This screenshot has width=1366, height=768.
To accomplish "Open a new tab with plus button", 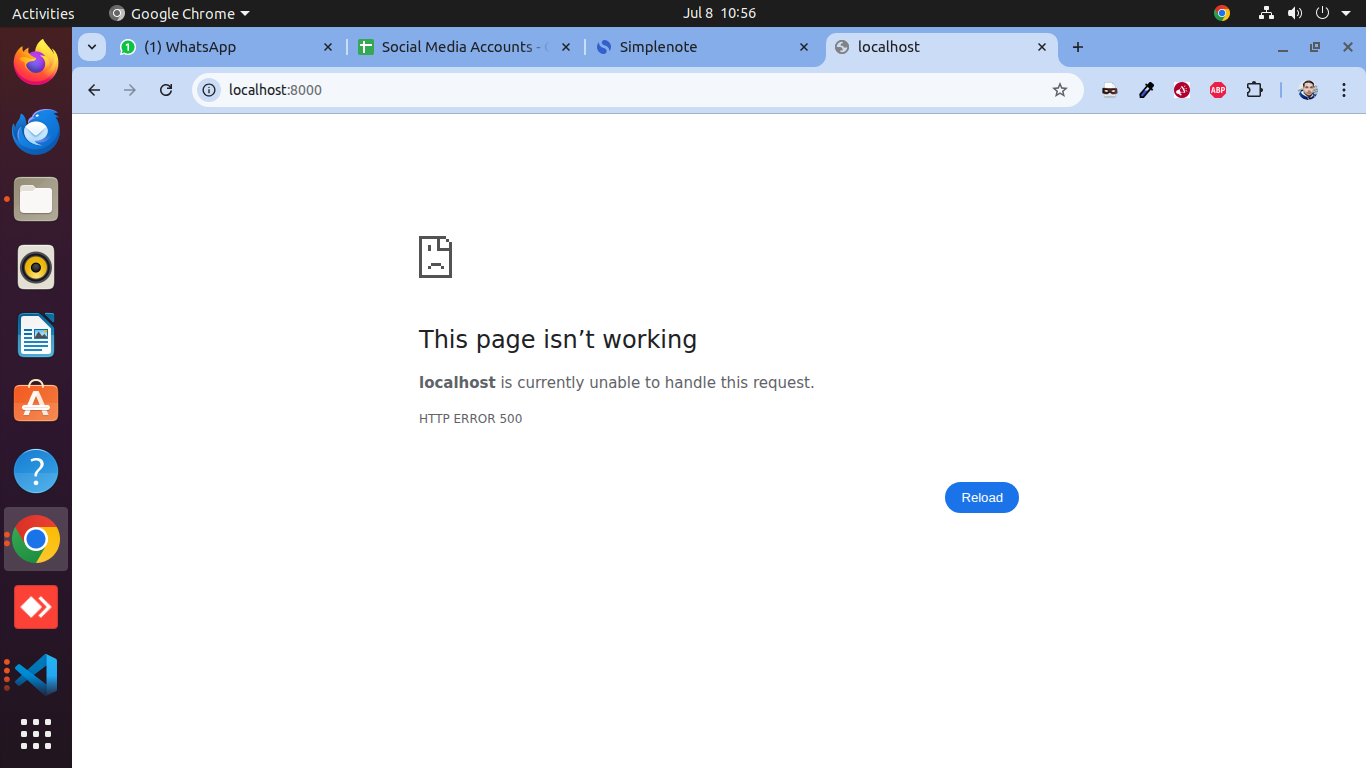I will (x=1077, y=47).
